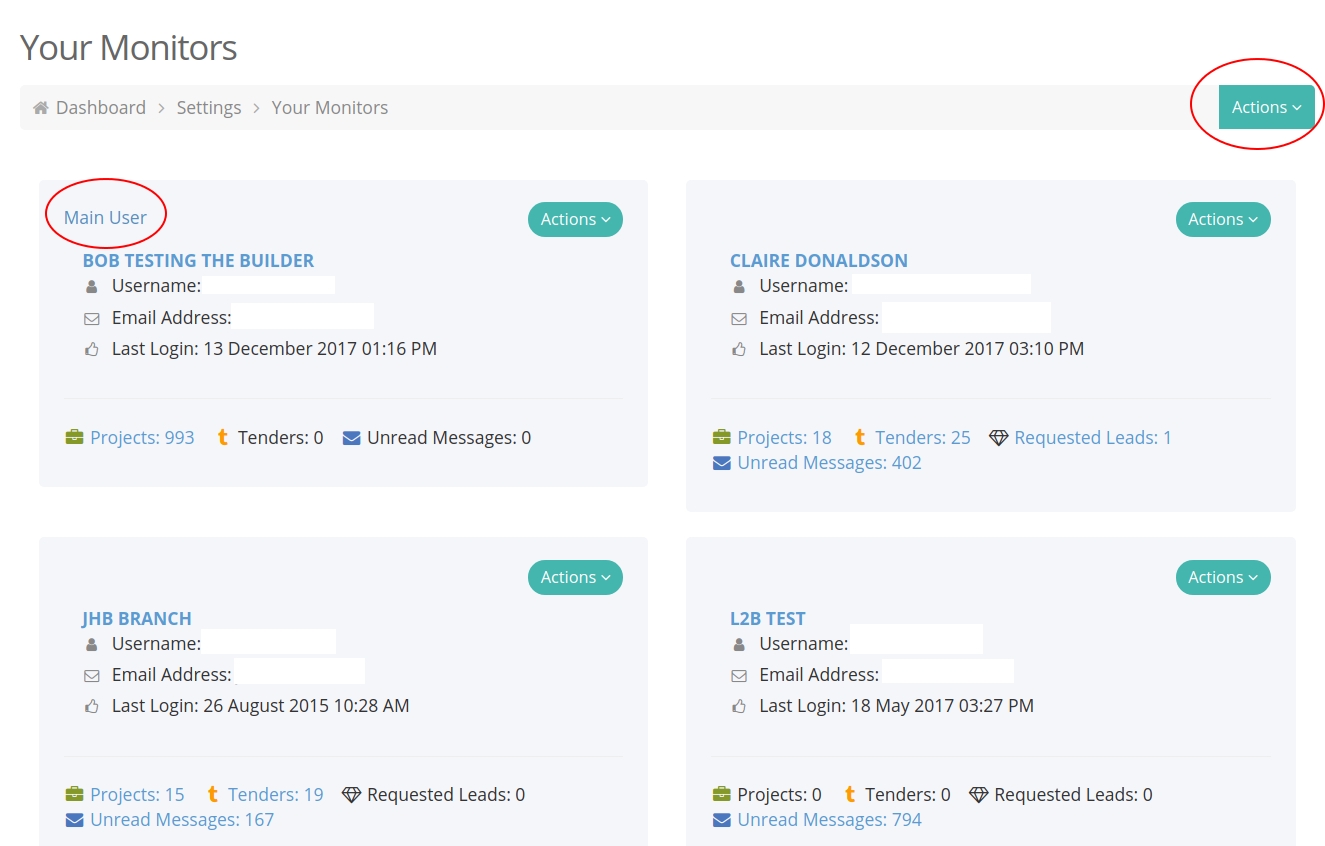
Task: Click briefcase icon beside Projects: 18
Action: tap(722, 438)
